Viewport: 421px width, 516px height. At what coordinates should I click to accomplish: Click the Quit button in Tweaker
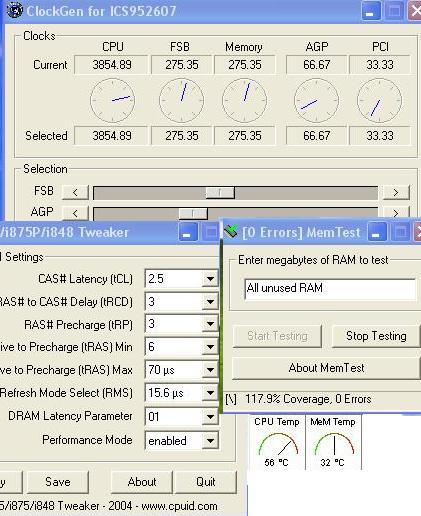click(206, 482)
